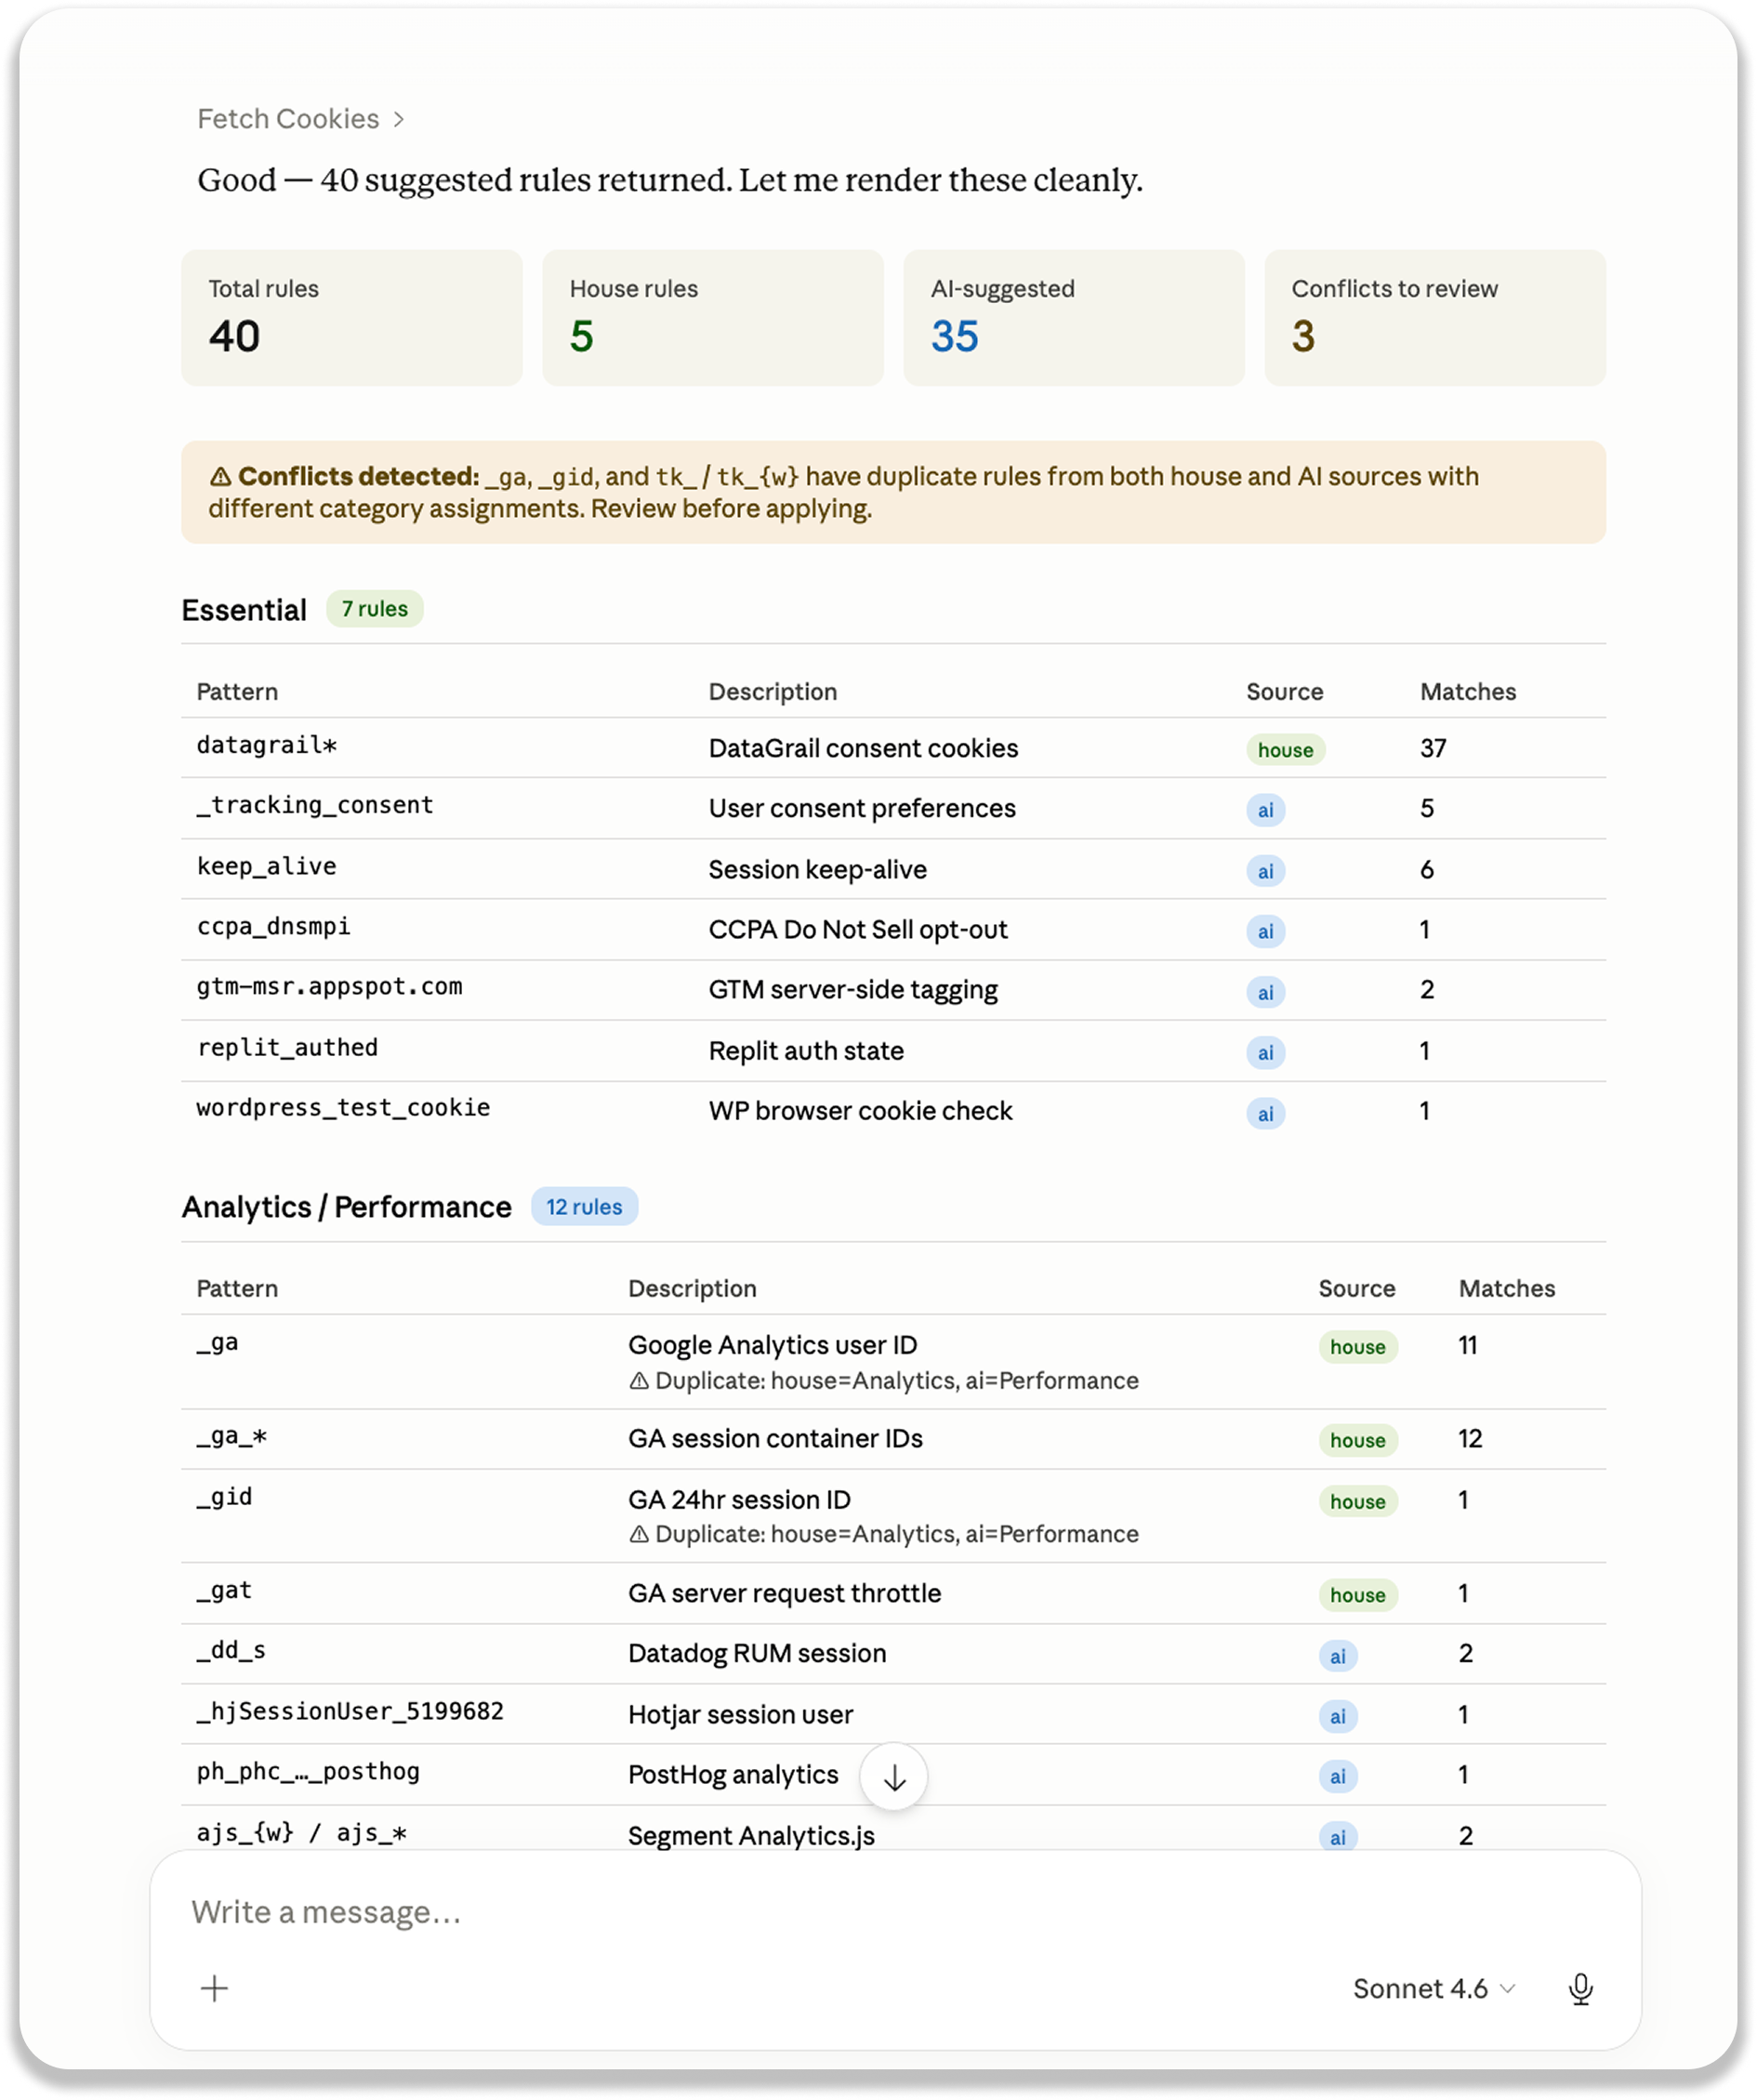Select the datagrail* pattern cell

[267, 746]
